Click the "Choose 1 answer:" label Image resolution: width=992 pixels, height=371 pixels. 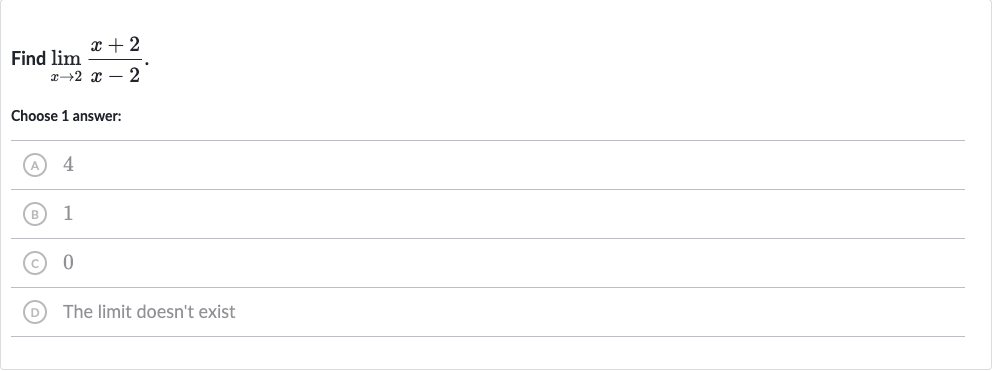click(66, 116)
